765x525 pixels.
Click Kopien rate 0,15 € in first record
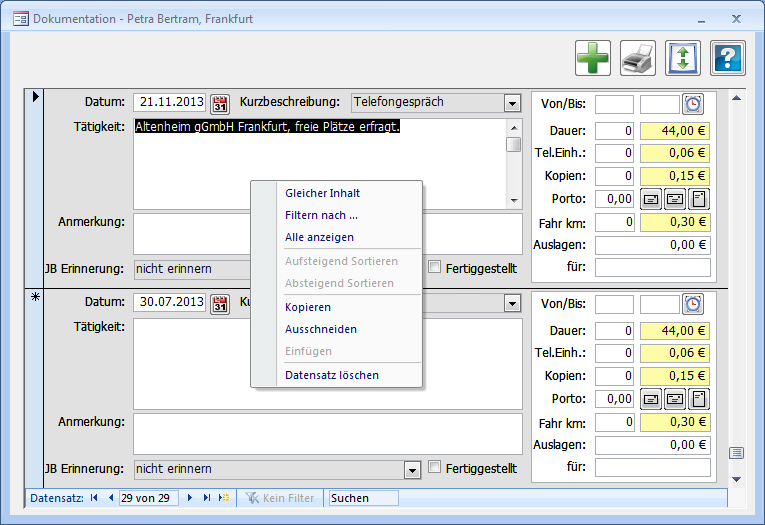click(675, 176)
